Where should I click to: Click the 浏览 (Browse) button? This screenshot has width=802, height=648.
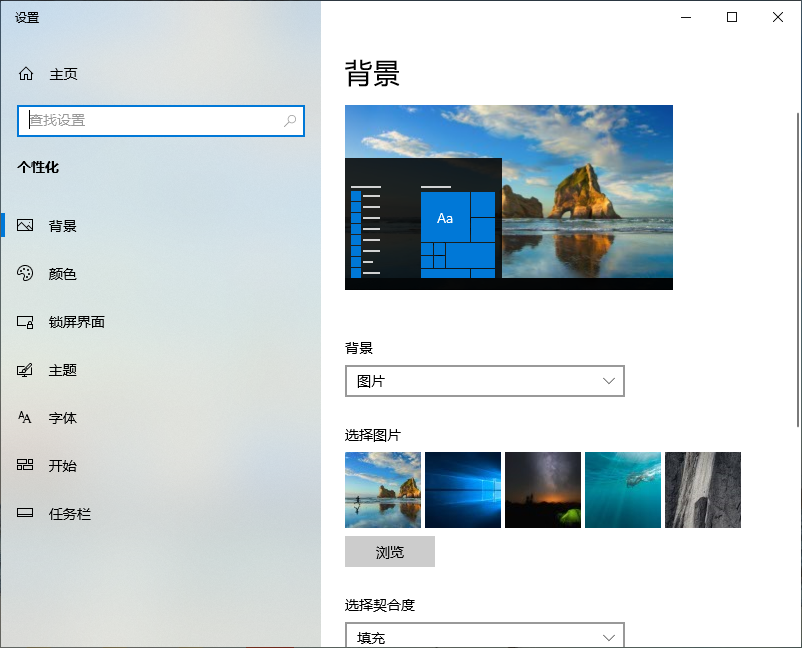[389, 551]
